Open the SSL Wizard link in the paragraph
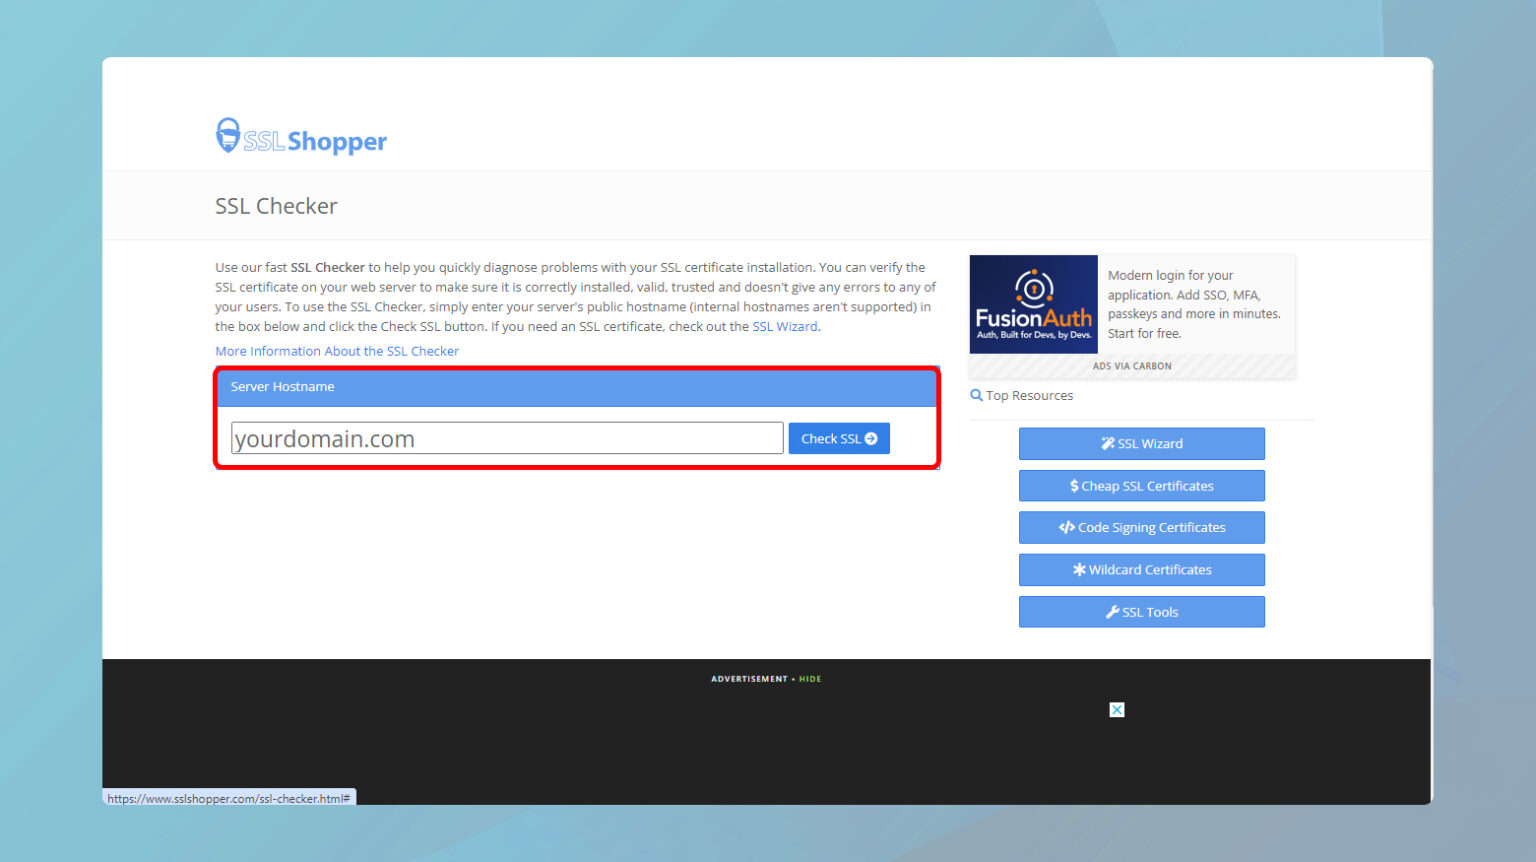Image resolution: width=1536 pixels, height=862 pixels. (784, 326)
